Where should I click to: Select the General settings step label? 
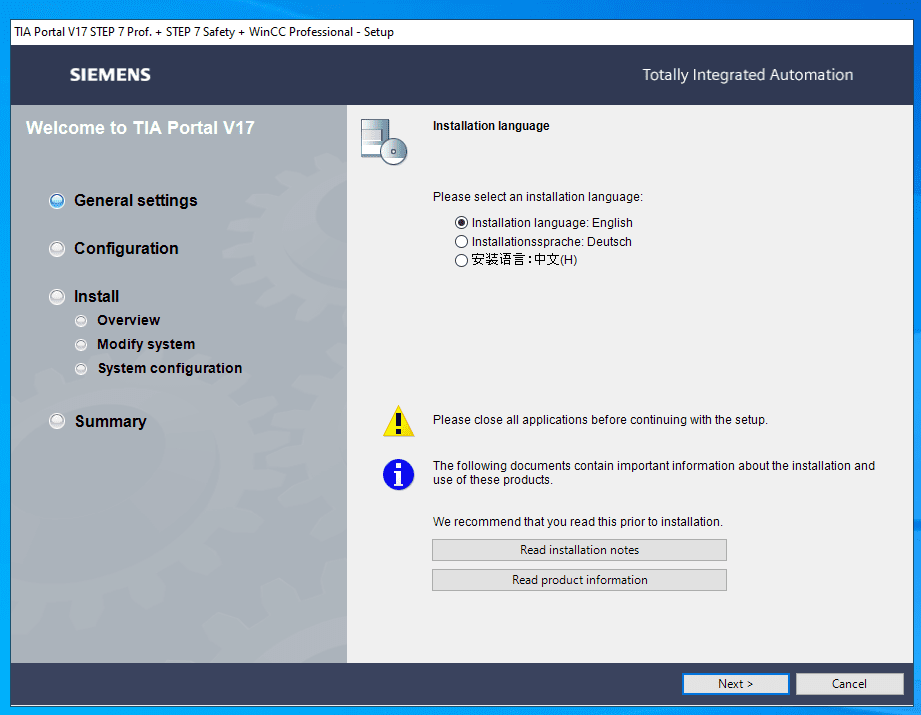(x=136, y=200)
